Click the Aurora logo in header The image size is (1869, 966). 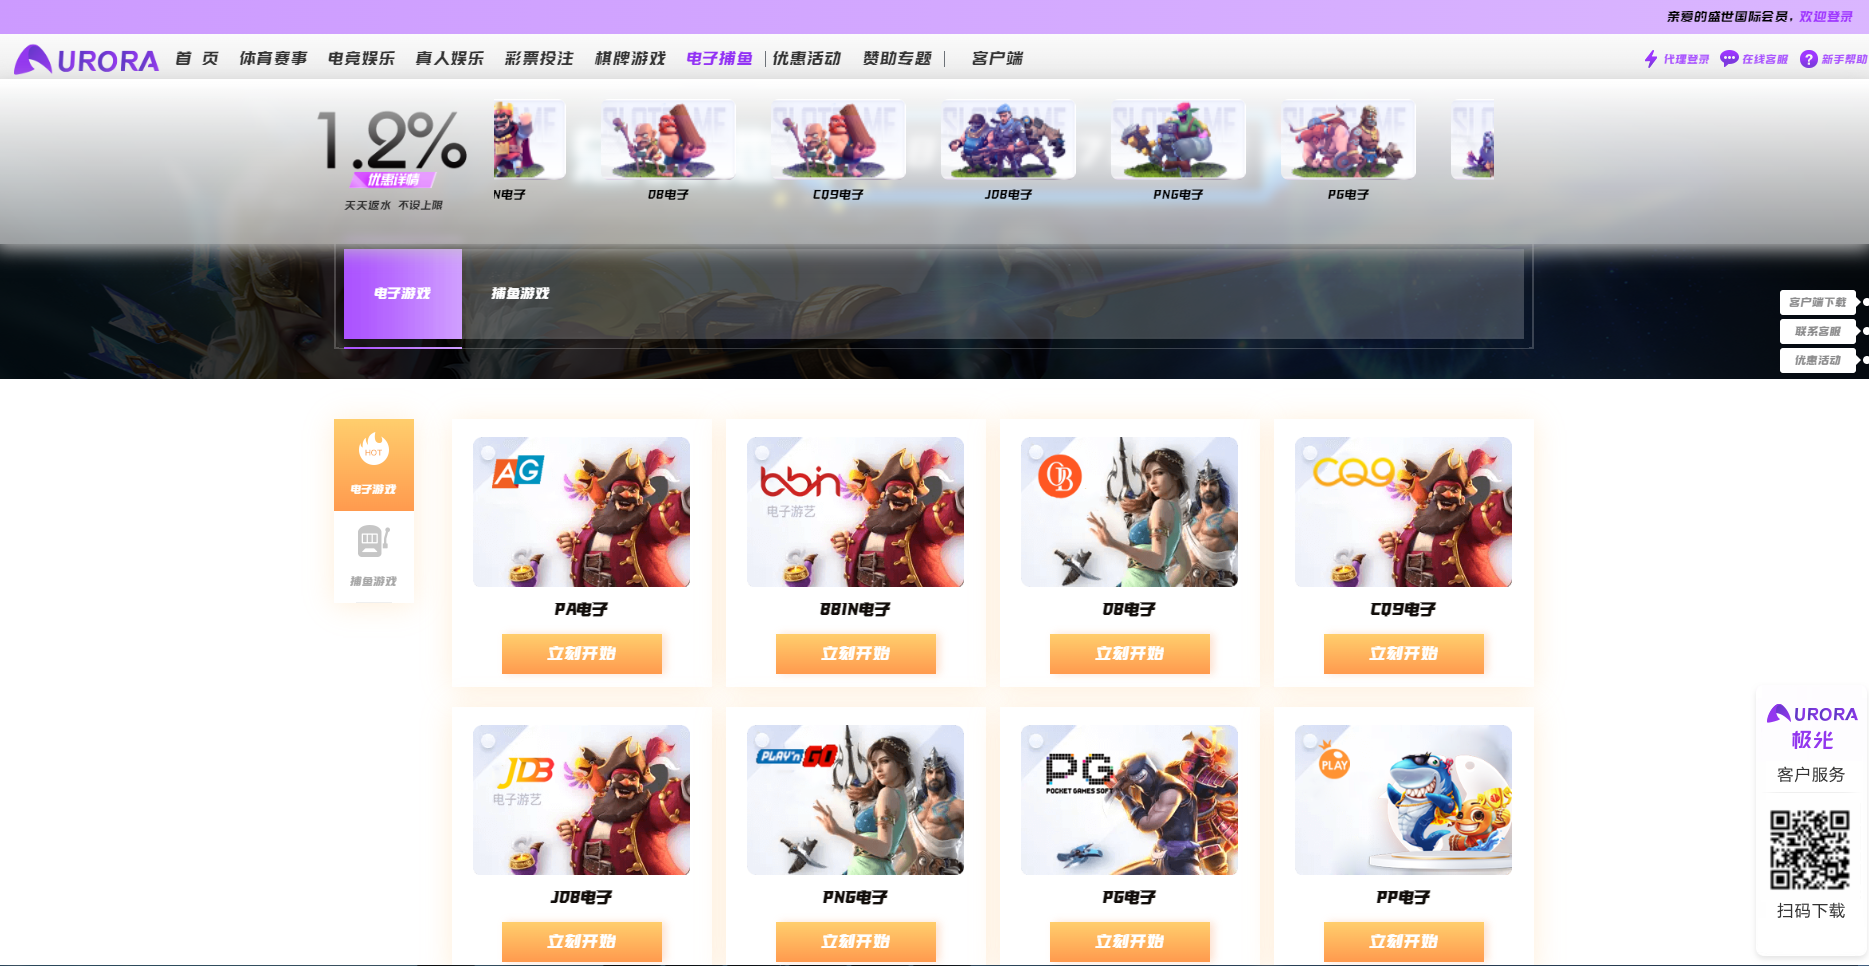pos(87,60)
